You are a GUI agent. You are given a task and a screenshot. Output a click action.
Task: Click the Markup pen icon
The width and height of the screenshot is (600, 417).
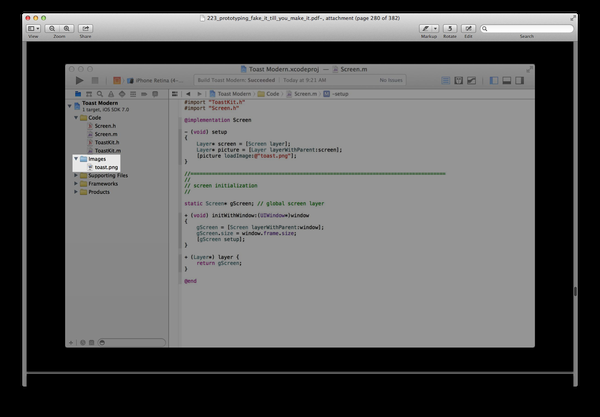pyautogui.click(x=426, y=29)
